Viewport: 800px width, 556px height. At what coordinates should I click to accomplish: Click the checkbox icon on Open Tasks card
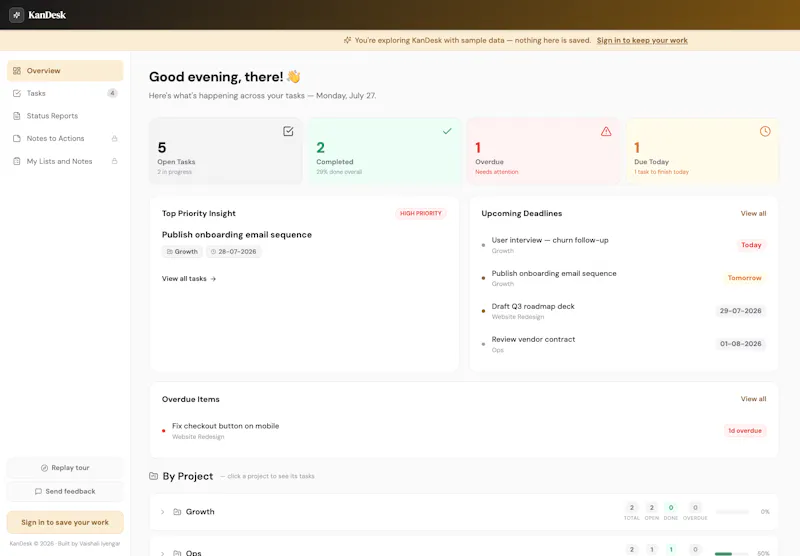pos(288,132)
